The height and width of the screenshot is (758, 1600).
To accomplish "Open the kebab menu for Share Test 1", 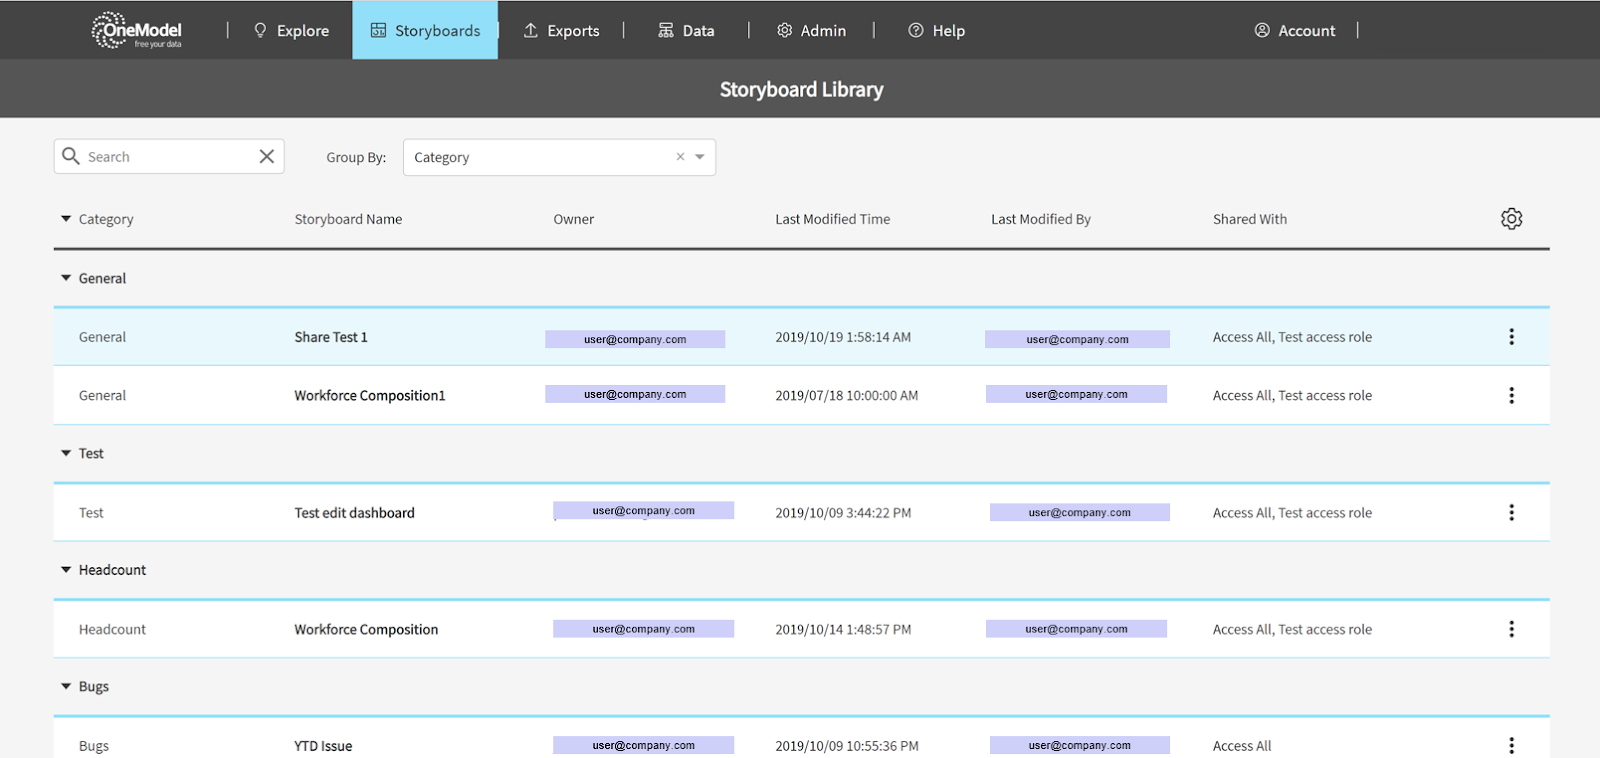I will coord(1511,337).
